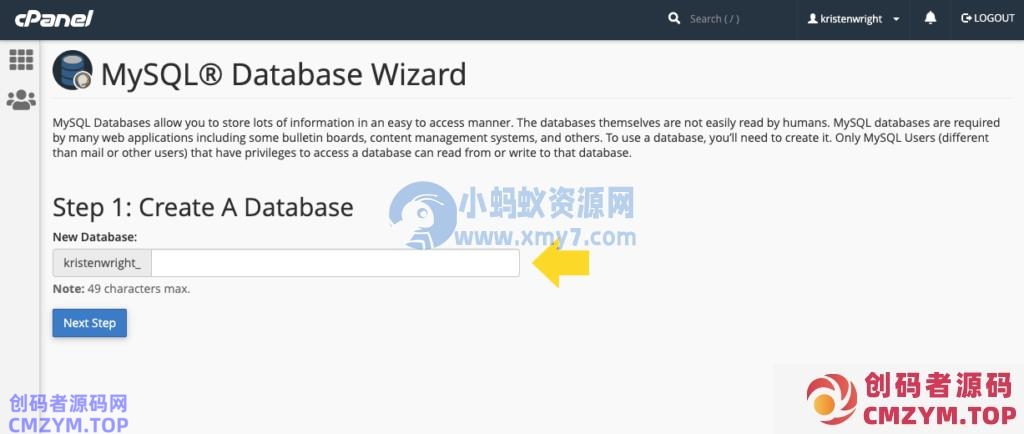Click the kristenwright_ database prefix label

[x=102, y=263]
